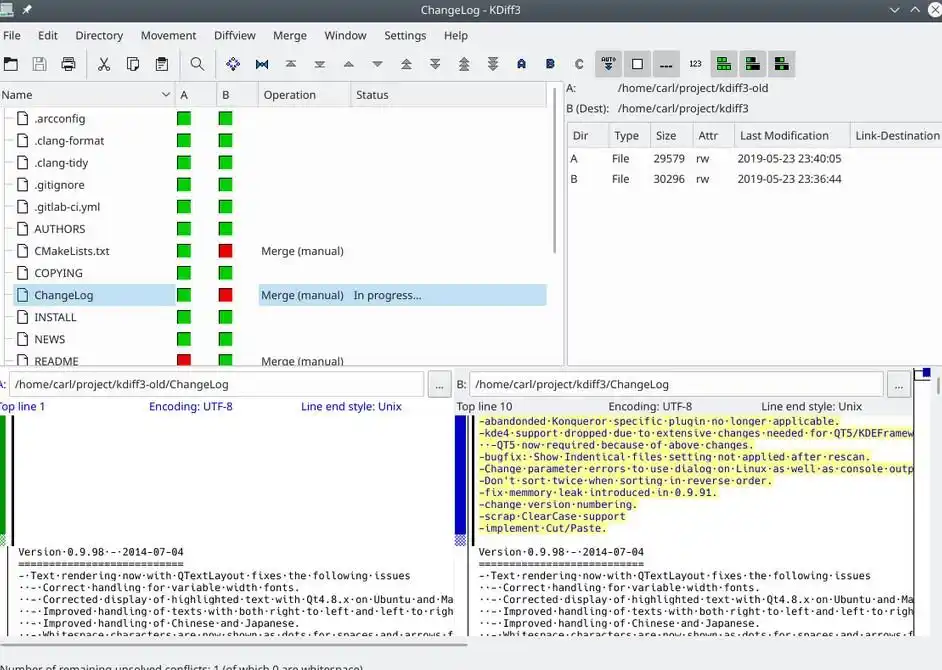Image resolution: width=942 pixels, height=670 pixels.
Task: Toggle third green-black layout button
Action: pyautogui.click(x=782, y=64)
